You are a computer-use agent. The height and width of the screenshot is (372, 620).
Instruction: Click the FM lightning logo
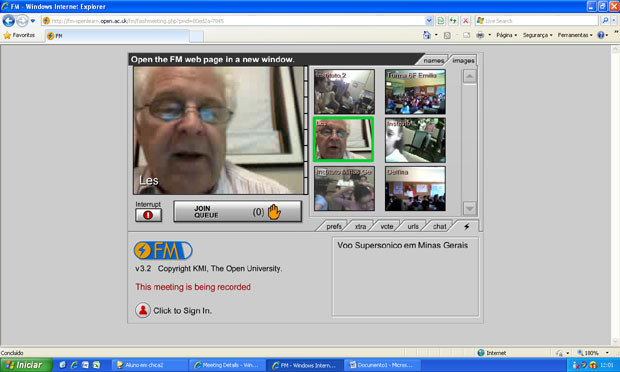tap(163, 251)
